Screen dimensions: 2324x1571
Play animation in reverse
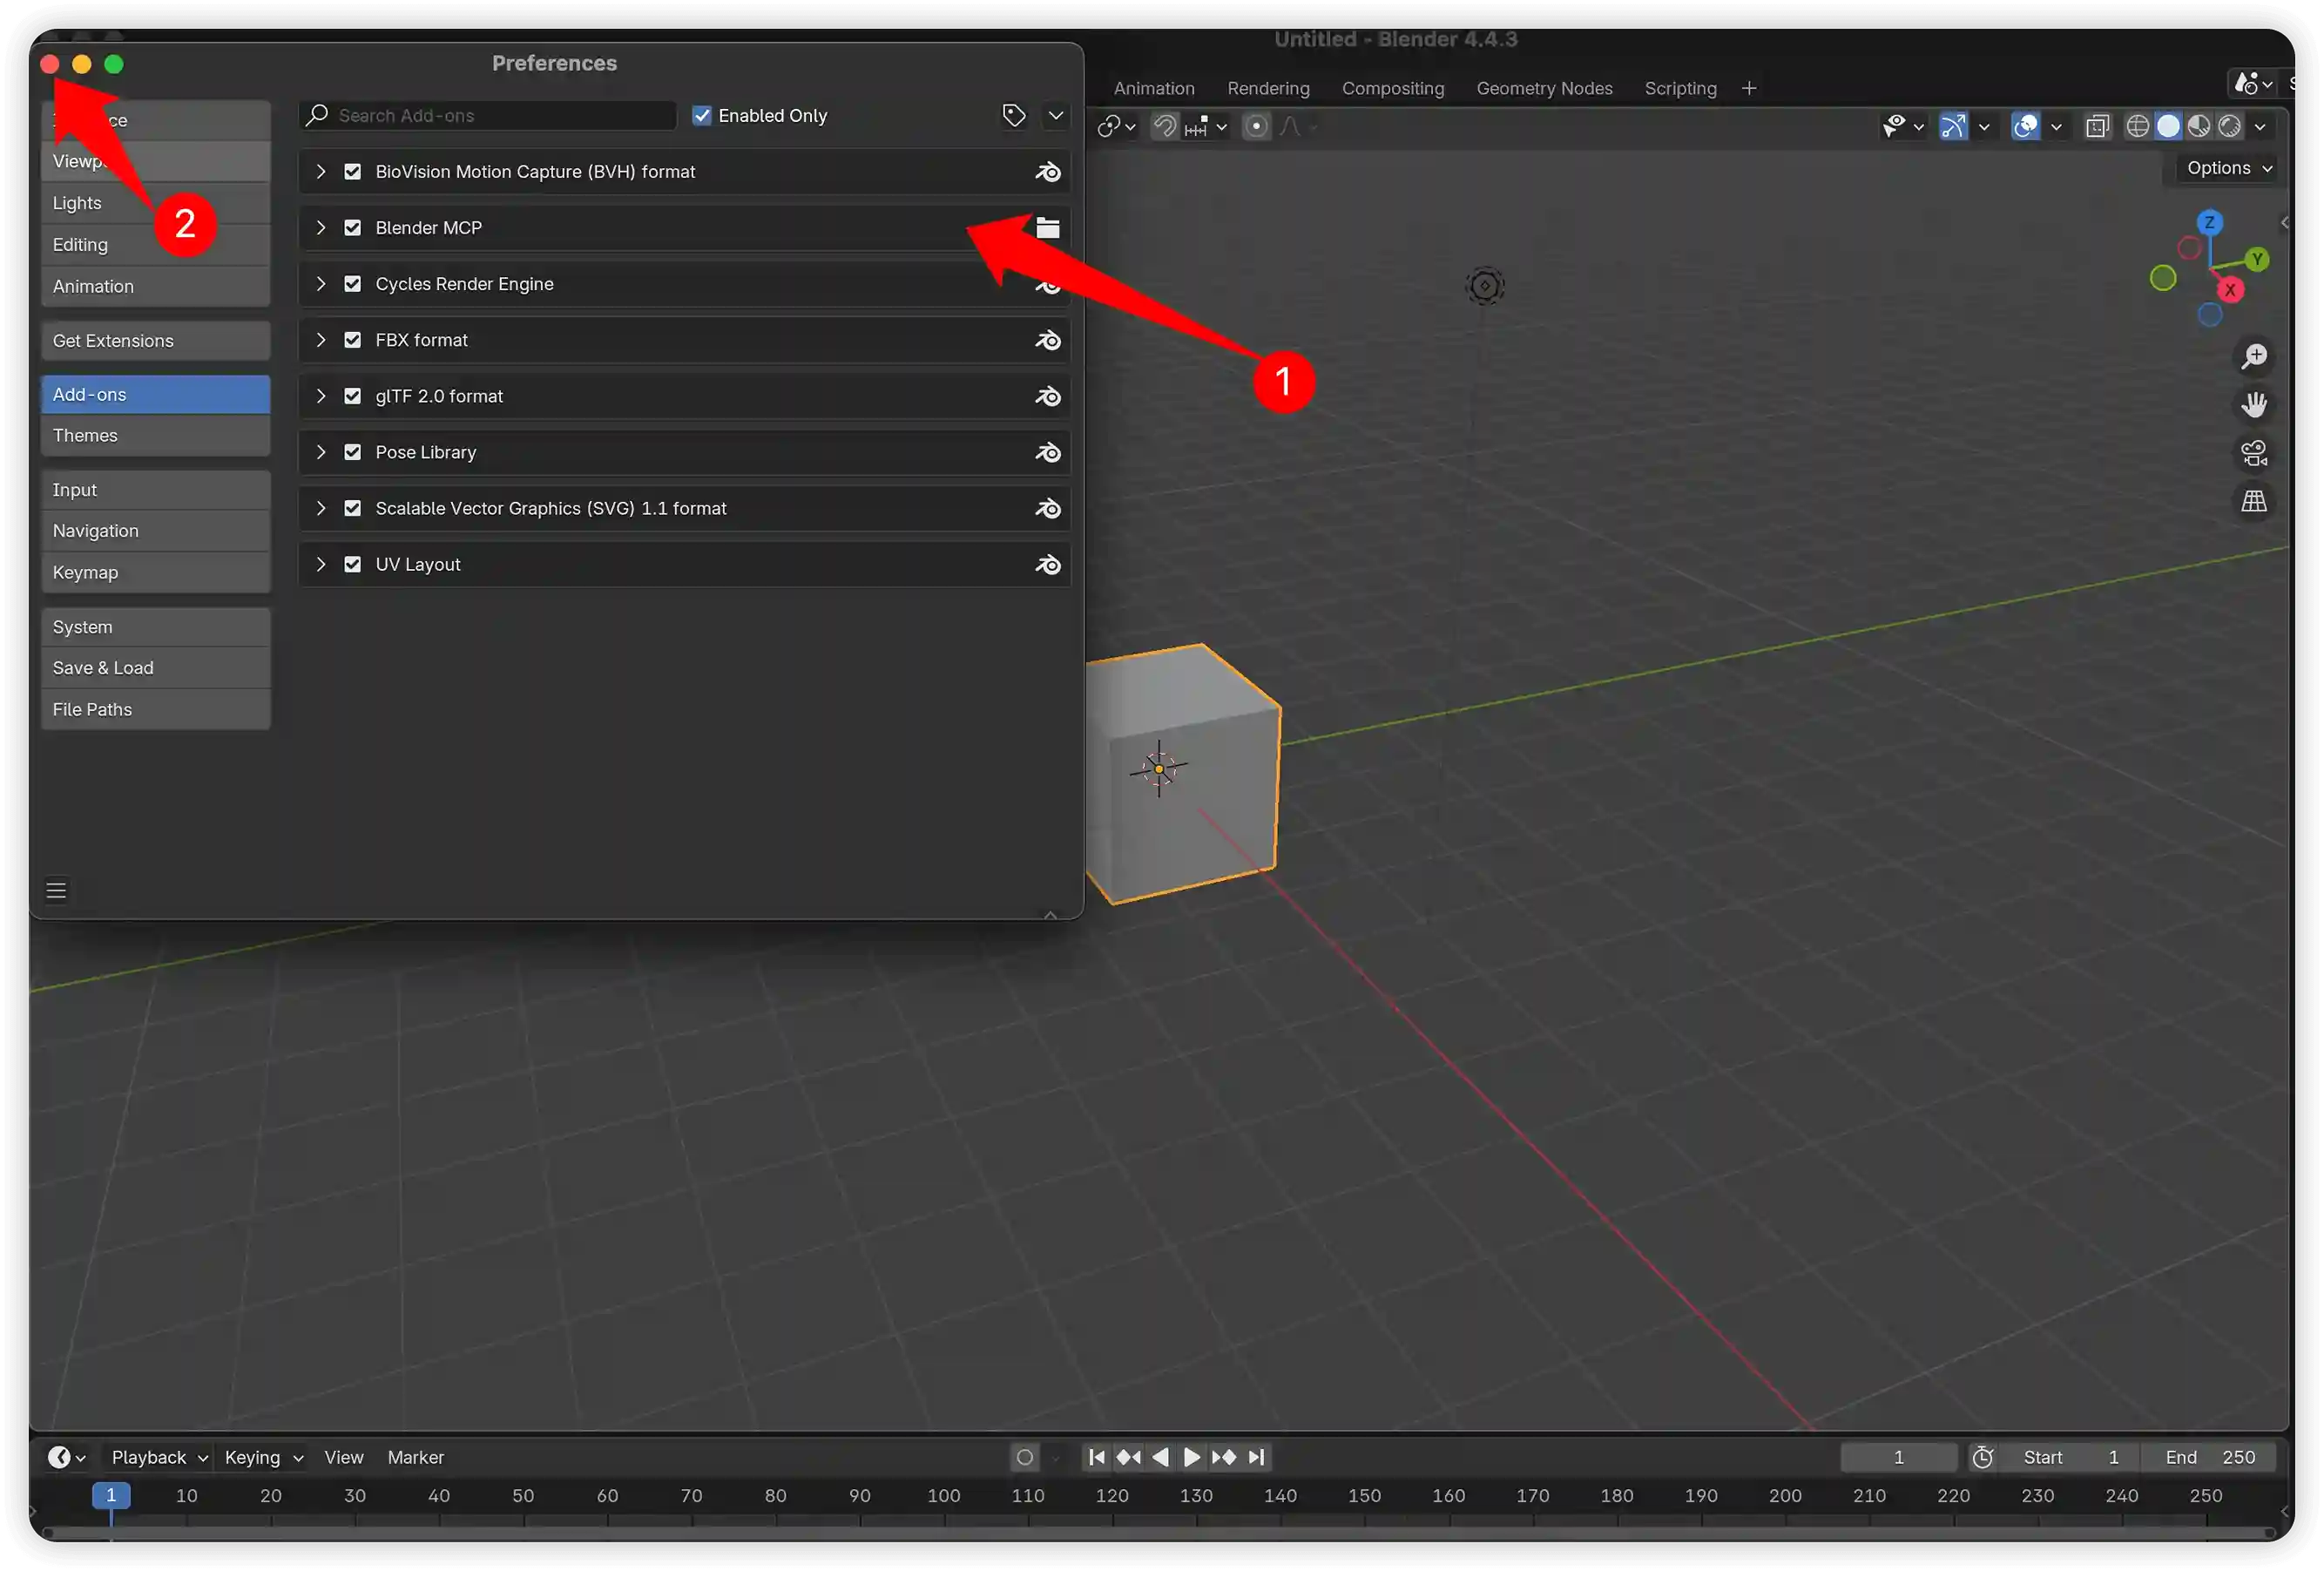[x=1160, y=1457]
